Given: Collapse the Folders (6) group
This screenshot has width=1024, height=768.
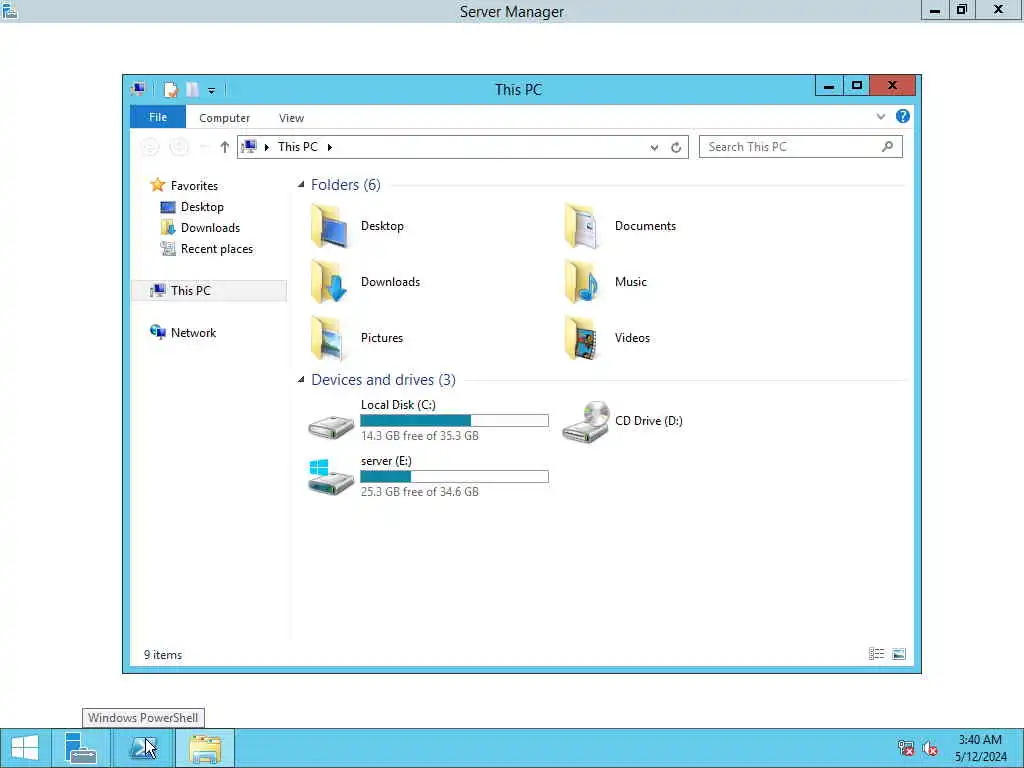Looking at the screenshot, I should 301,185.
